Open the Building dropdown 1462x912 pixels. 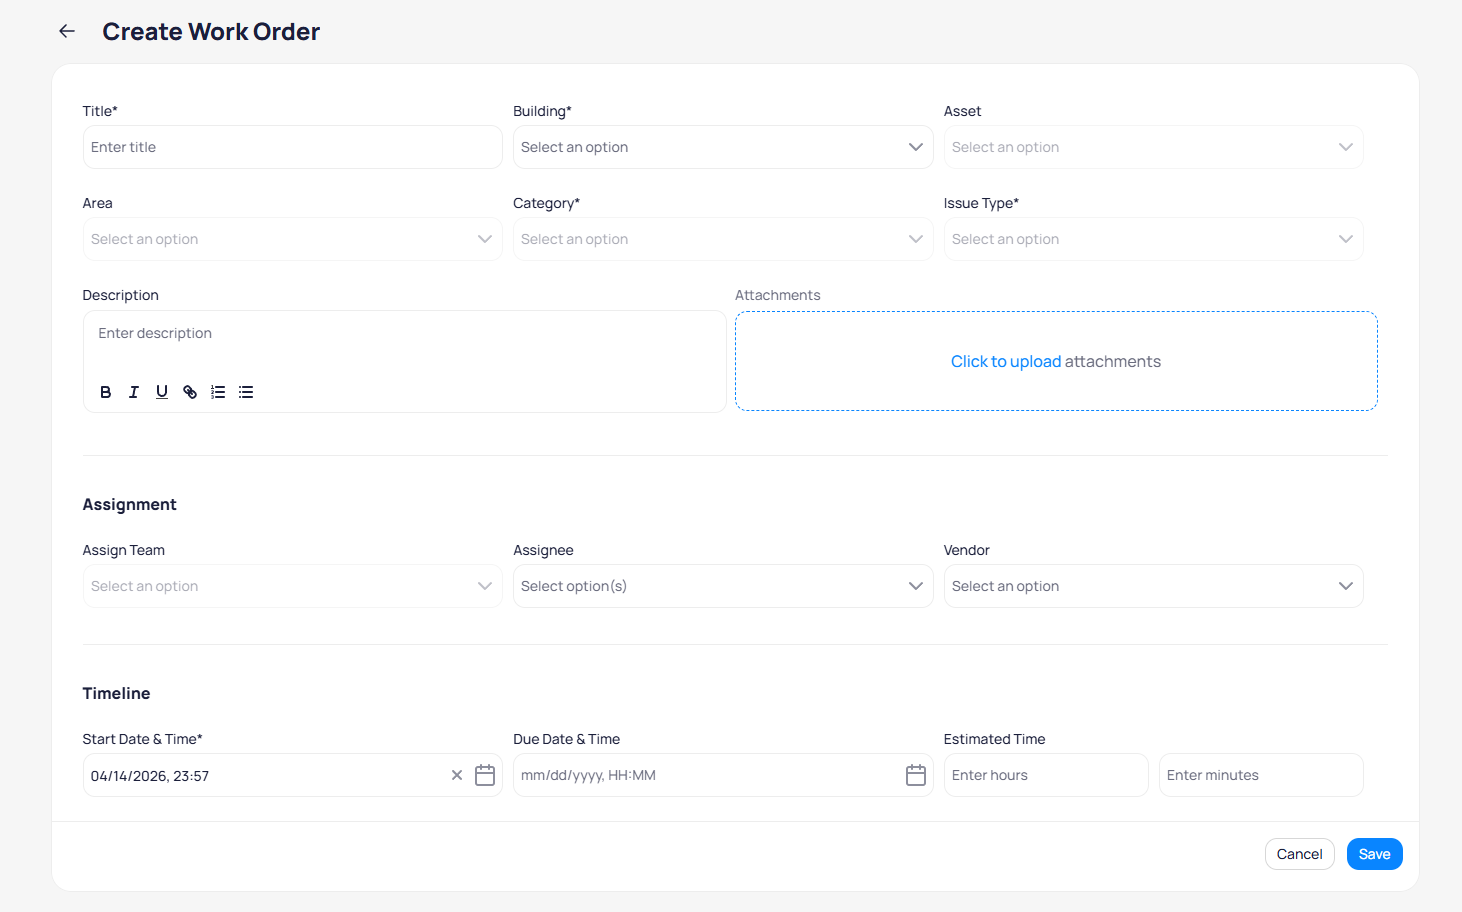722,147
